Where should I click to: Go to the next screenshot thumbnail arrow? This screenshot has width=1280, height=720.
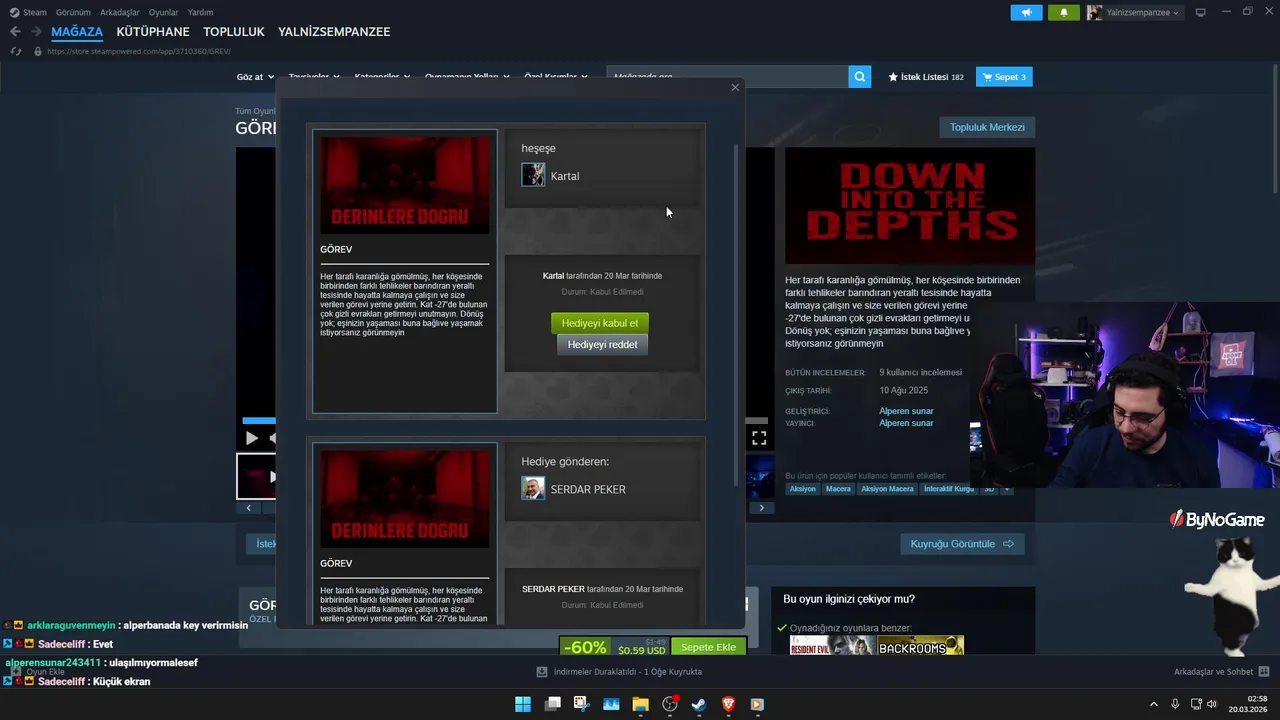pyautogui.click(x=761, y=508)
